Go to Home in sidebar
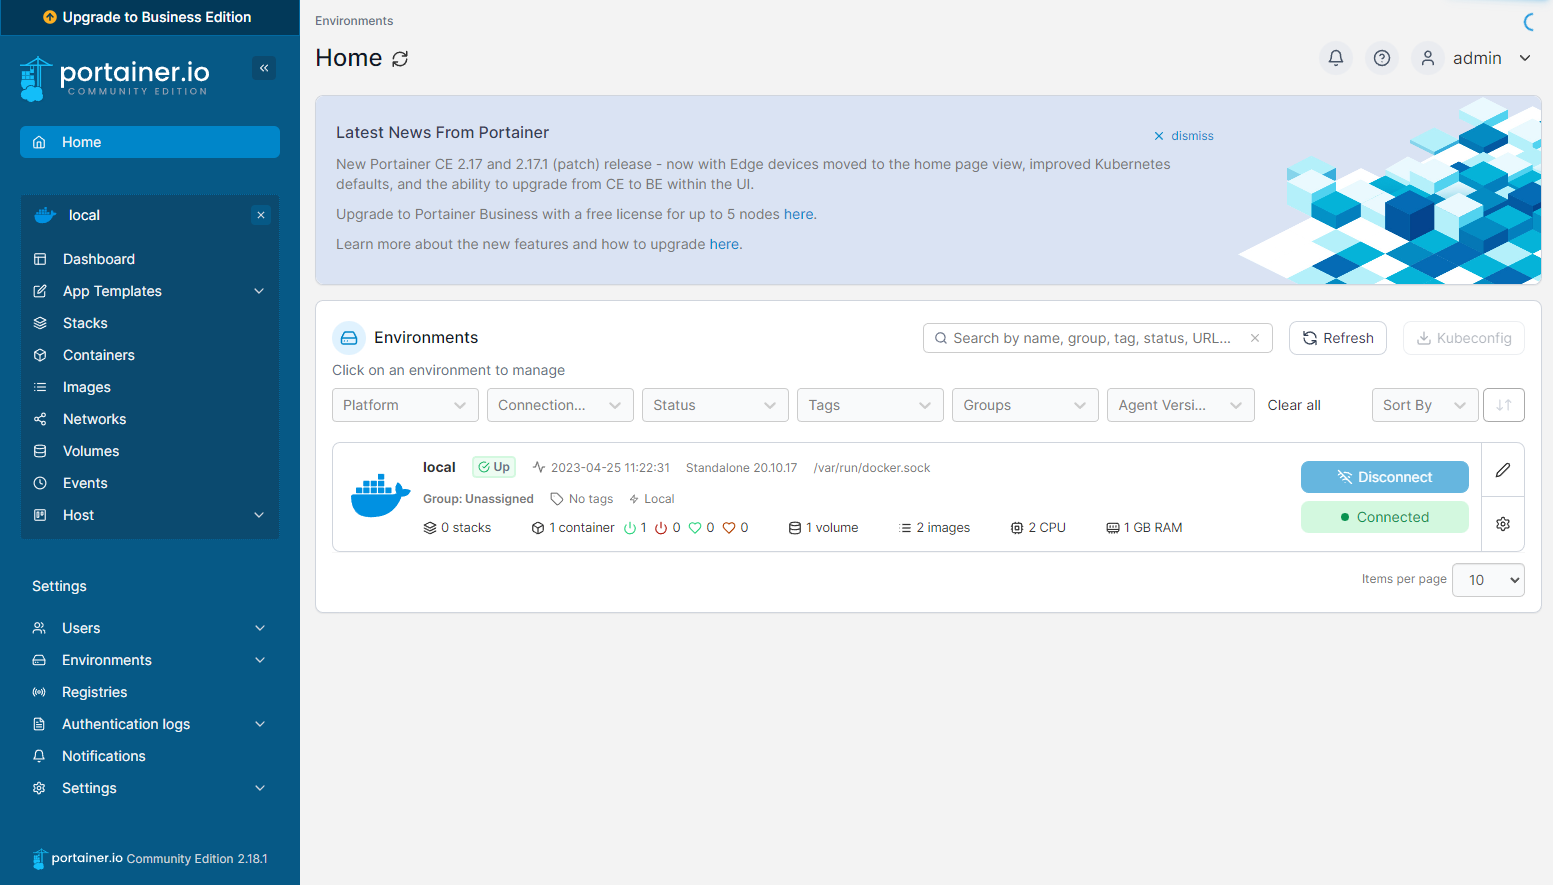 [150, 142]
